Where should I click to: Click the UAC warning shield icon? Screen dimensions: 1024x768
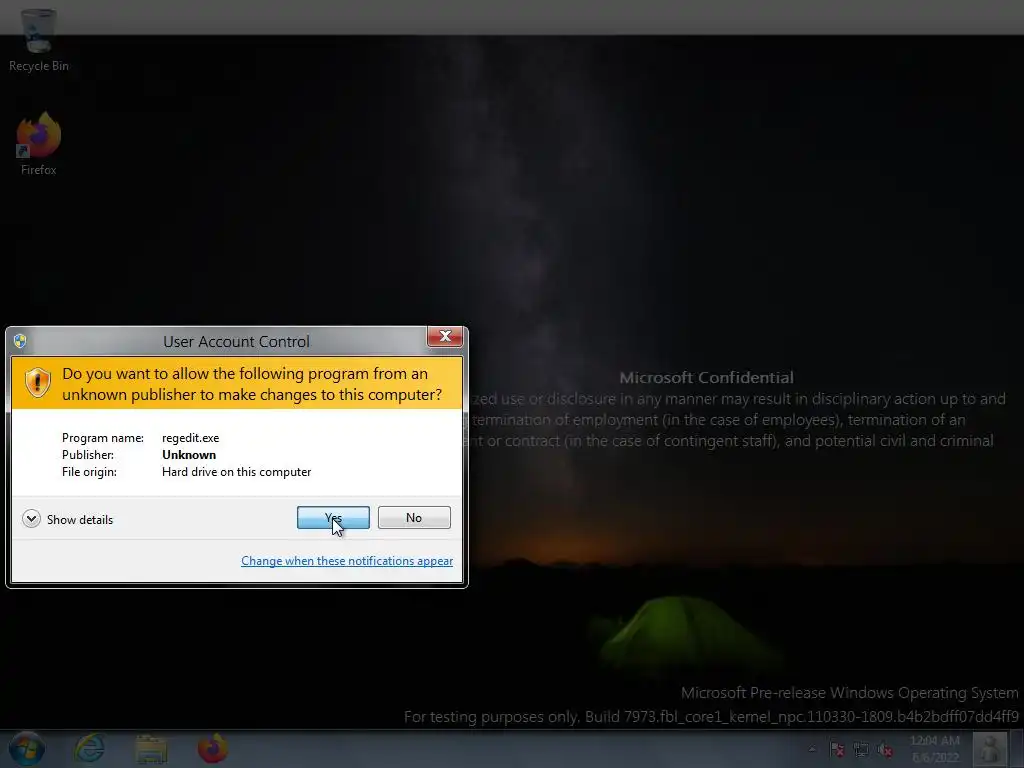(x=37, y=383)
